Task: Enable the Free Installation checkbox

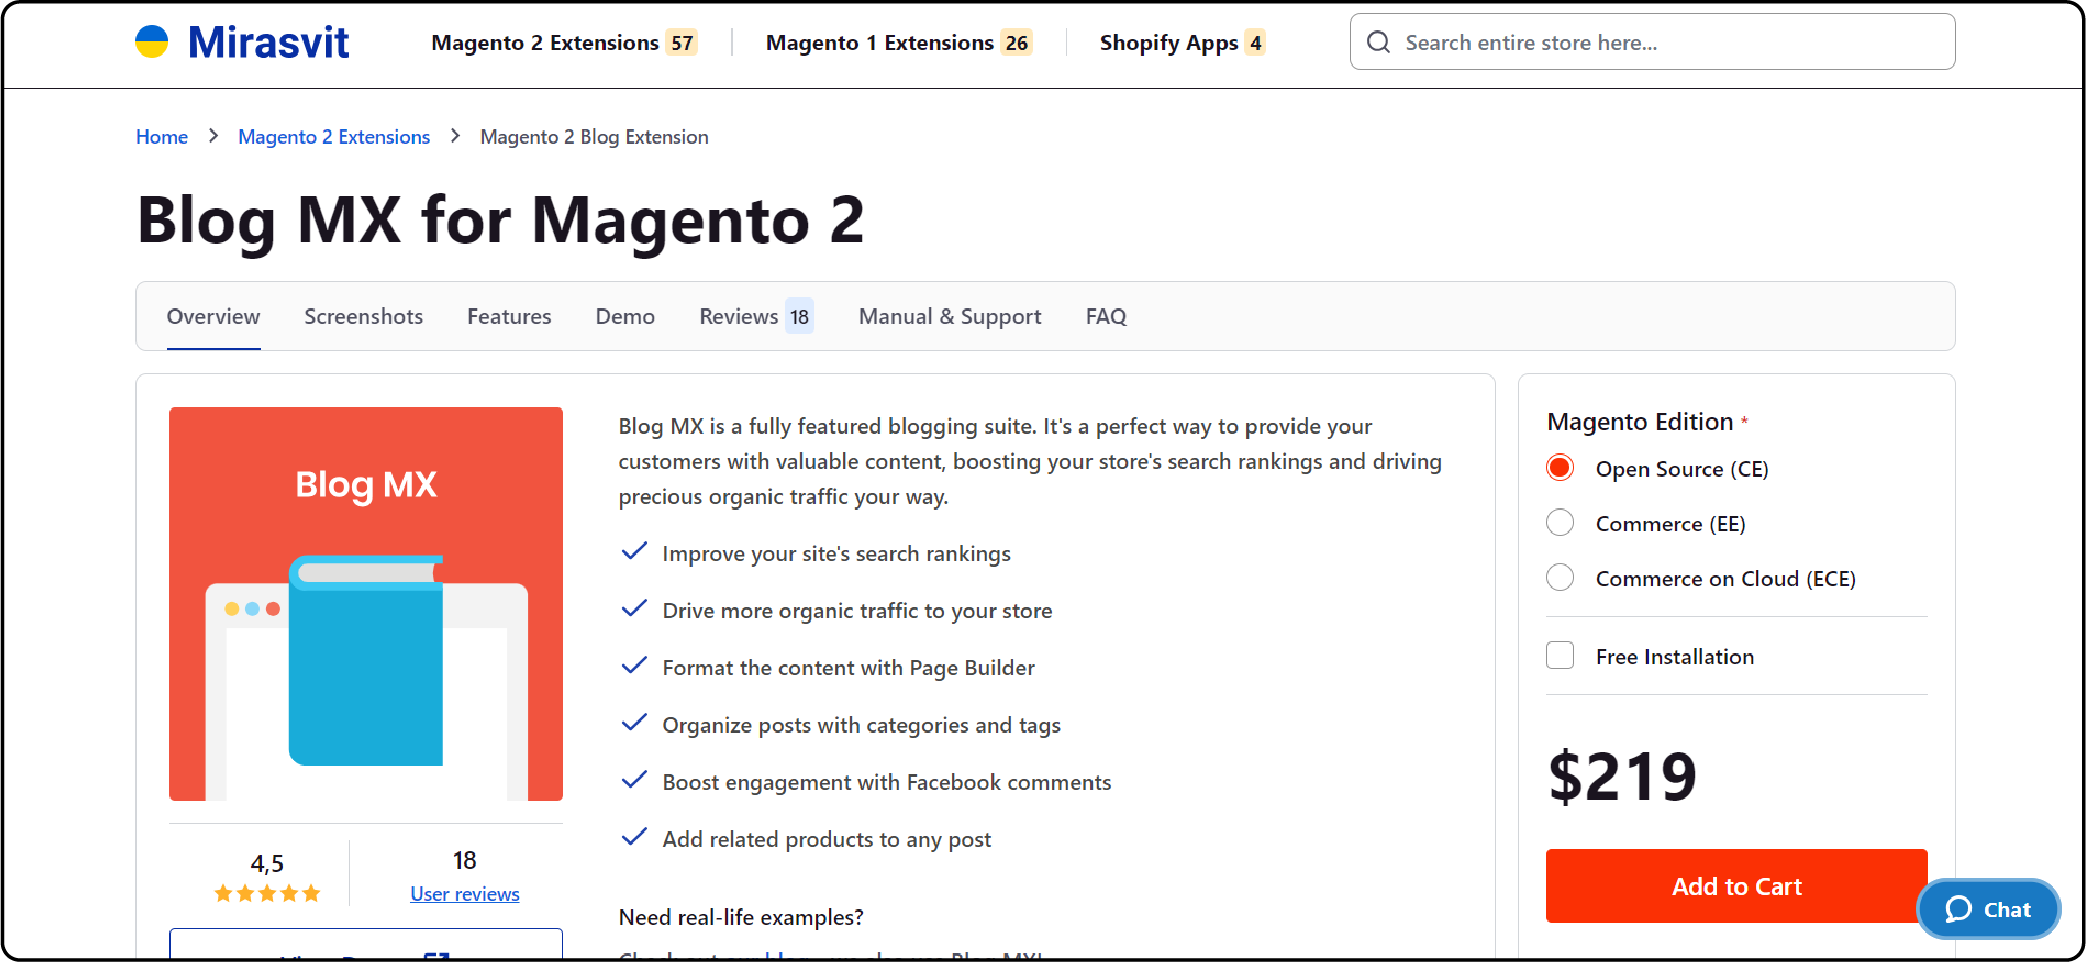Action: click(x=1560, y=656)
